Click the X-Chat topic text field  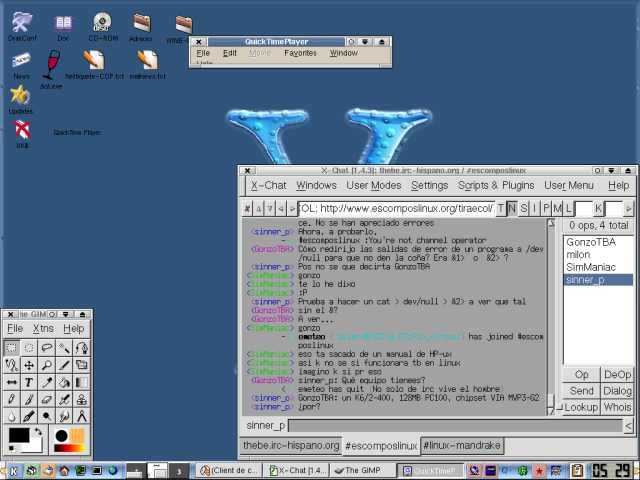(396, 208)
